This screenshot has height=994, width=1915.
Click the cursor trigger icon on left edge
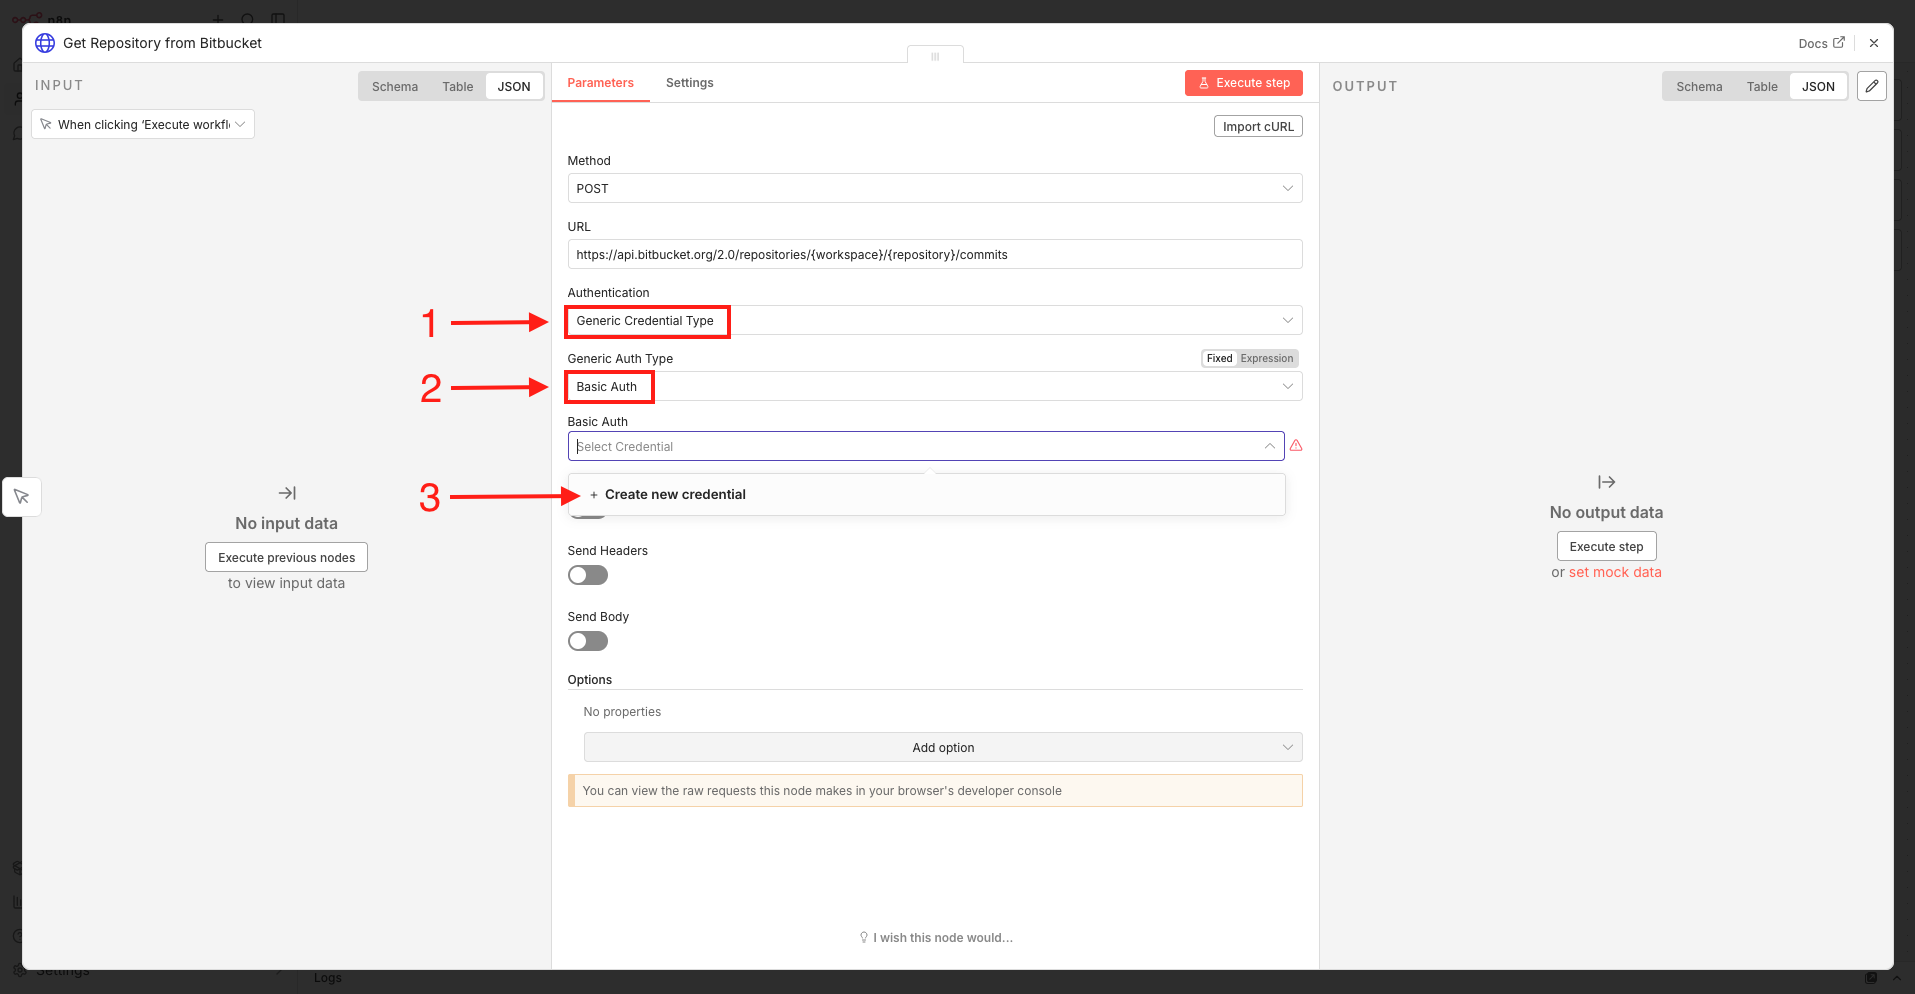point(22,497)
